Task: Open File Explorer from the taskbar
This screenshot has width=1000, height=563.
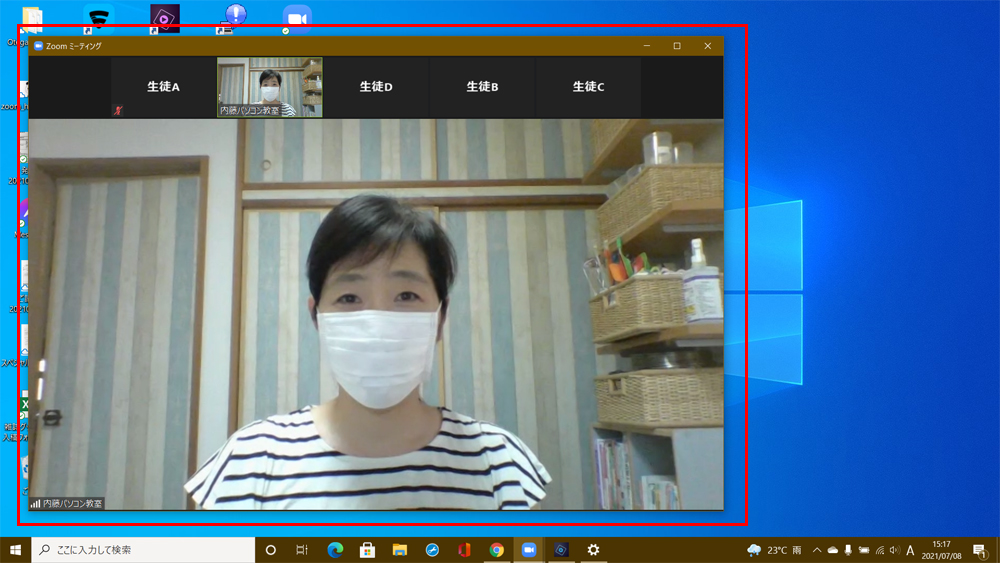Action: tap(400, 550)
